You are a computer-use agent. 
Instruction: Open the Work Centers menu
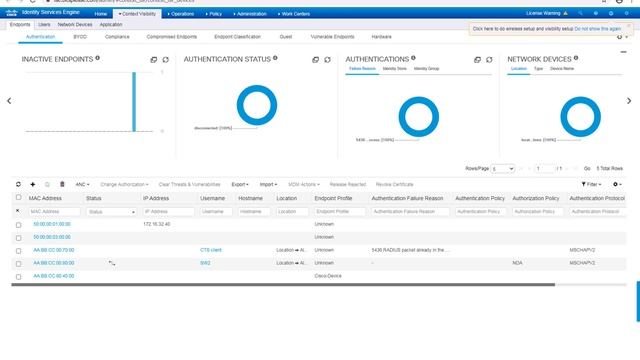(294, 14)
